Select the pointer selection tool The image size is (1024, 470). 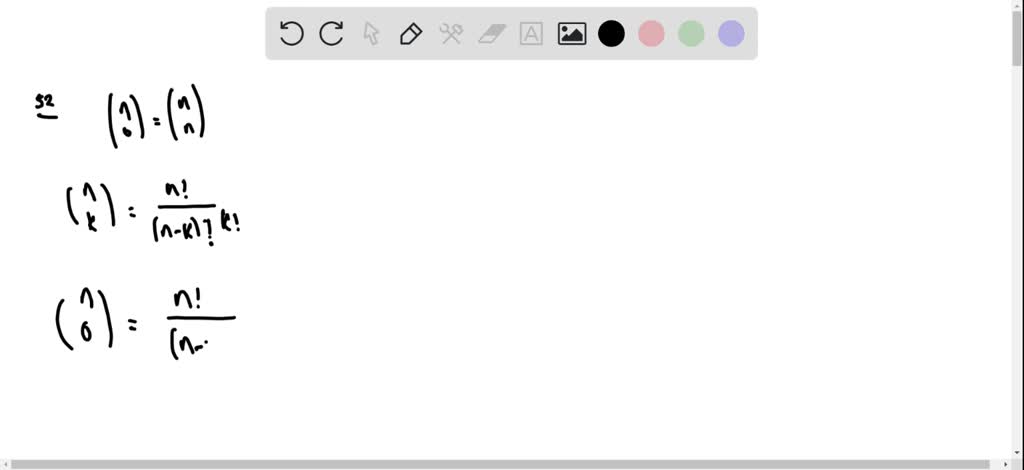pyautogui.click(x=371, y=33)
